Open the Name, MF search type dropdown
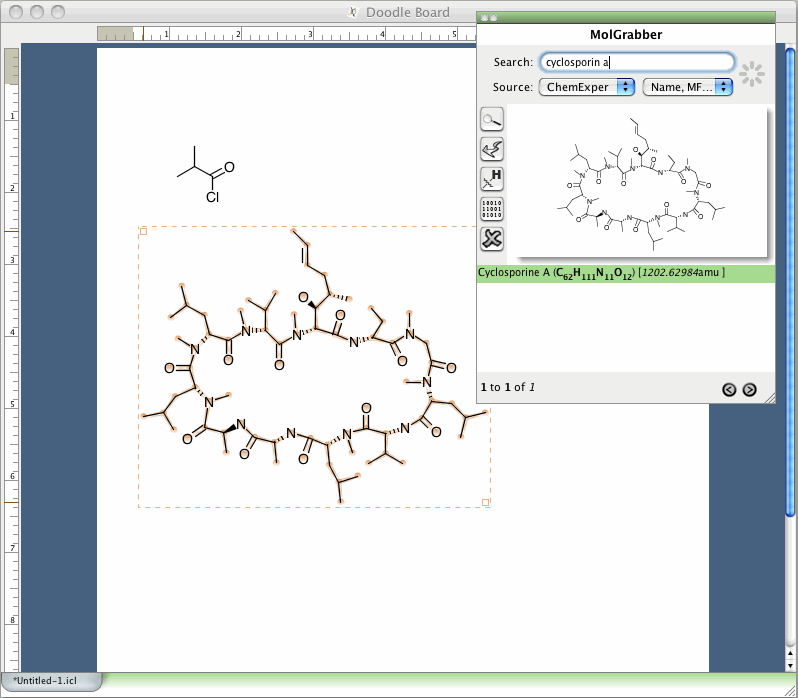 [x=688, y=87]
